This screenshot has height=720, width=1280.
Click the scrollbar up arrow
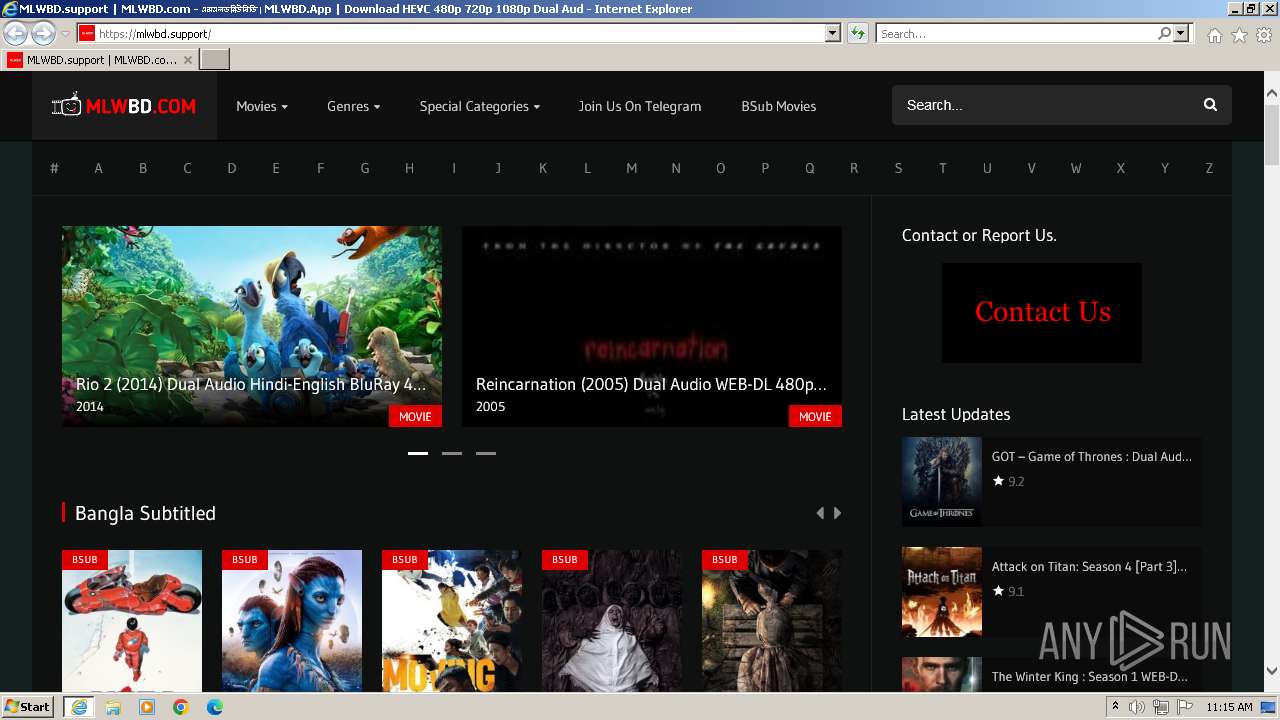pos(1272,94)
